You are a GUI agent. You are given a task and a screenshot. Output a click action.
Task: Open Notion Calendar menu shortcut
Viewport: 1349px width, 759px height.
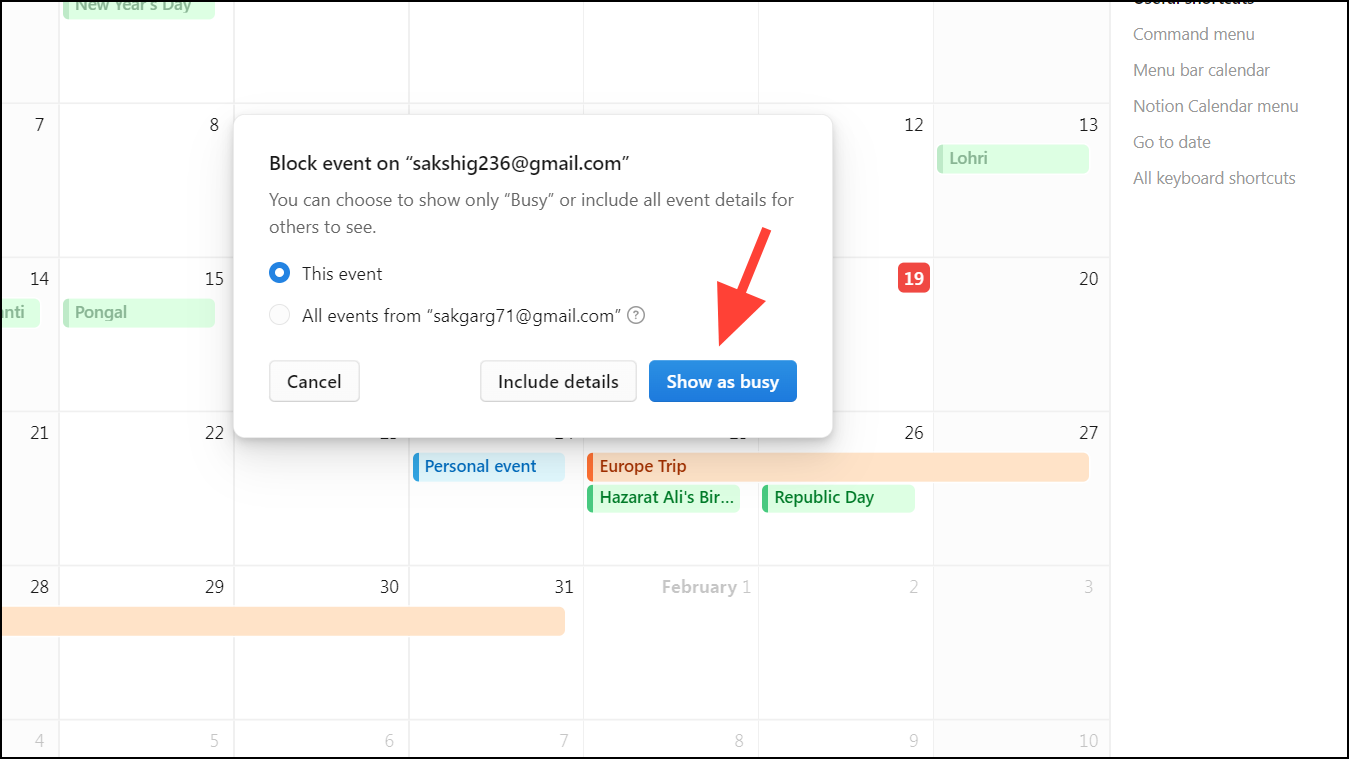click(x=1215, y=106)
